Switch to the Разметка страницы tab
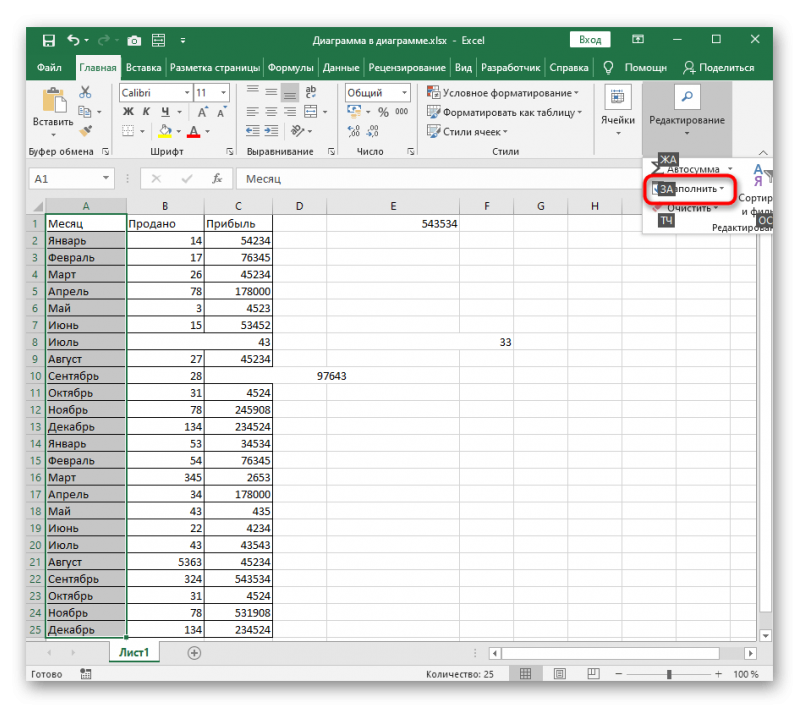 coord(215,67)
